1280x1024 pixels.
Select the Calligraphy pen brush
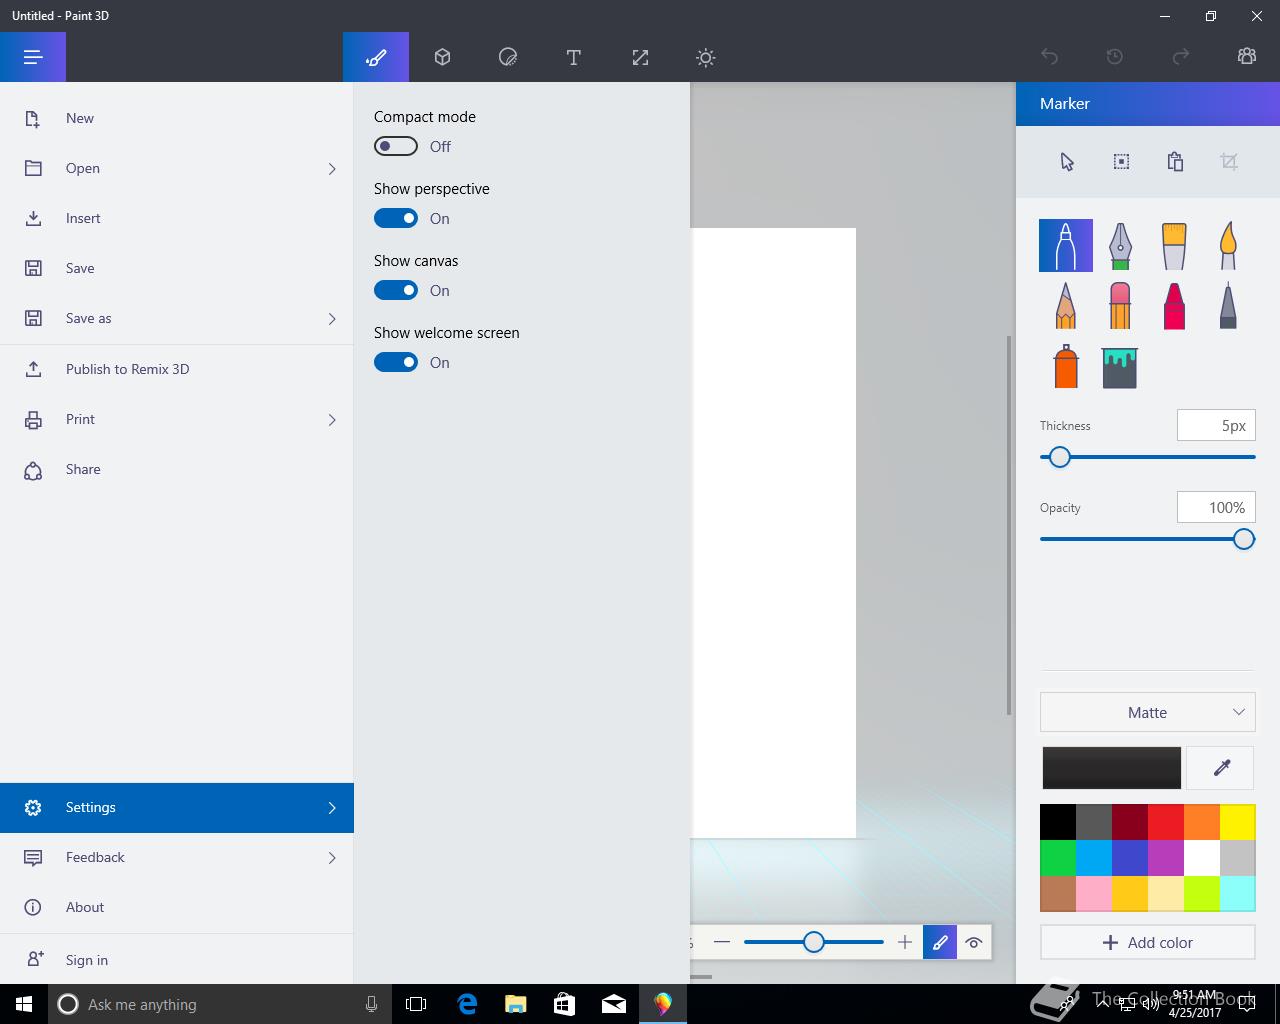click(x=1120, y=246)
